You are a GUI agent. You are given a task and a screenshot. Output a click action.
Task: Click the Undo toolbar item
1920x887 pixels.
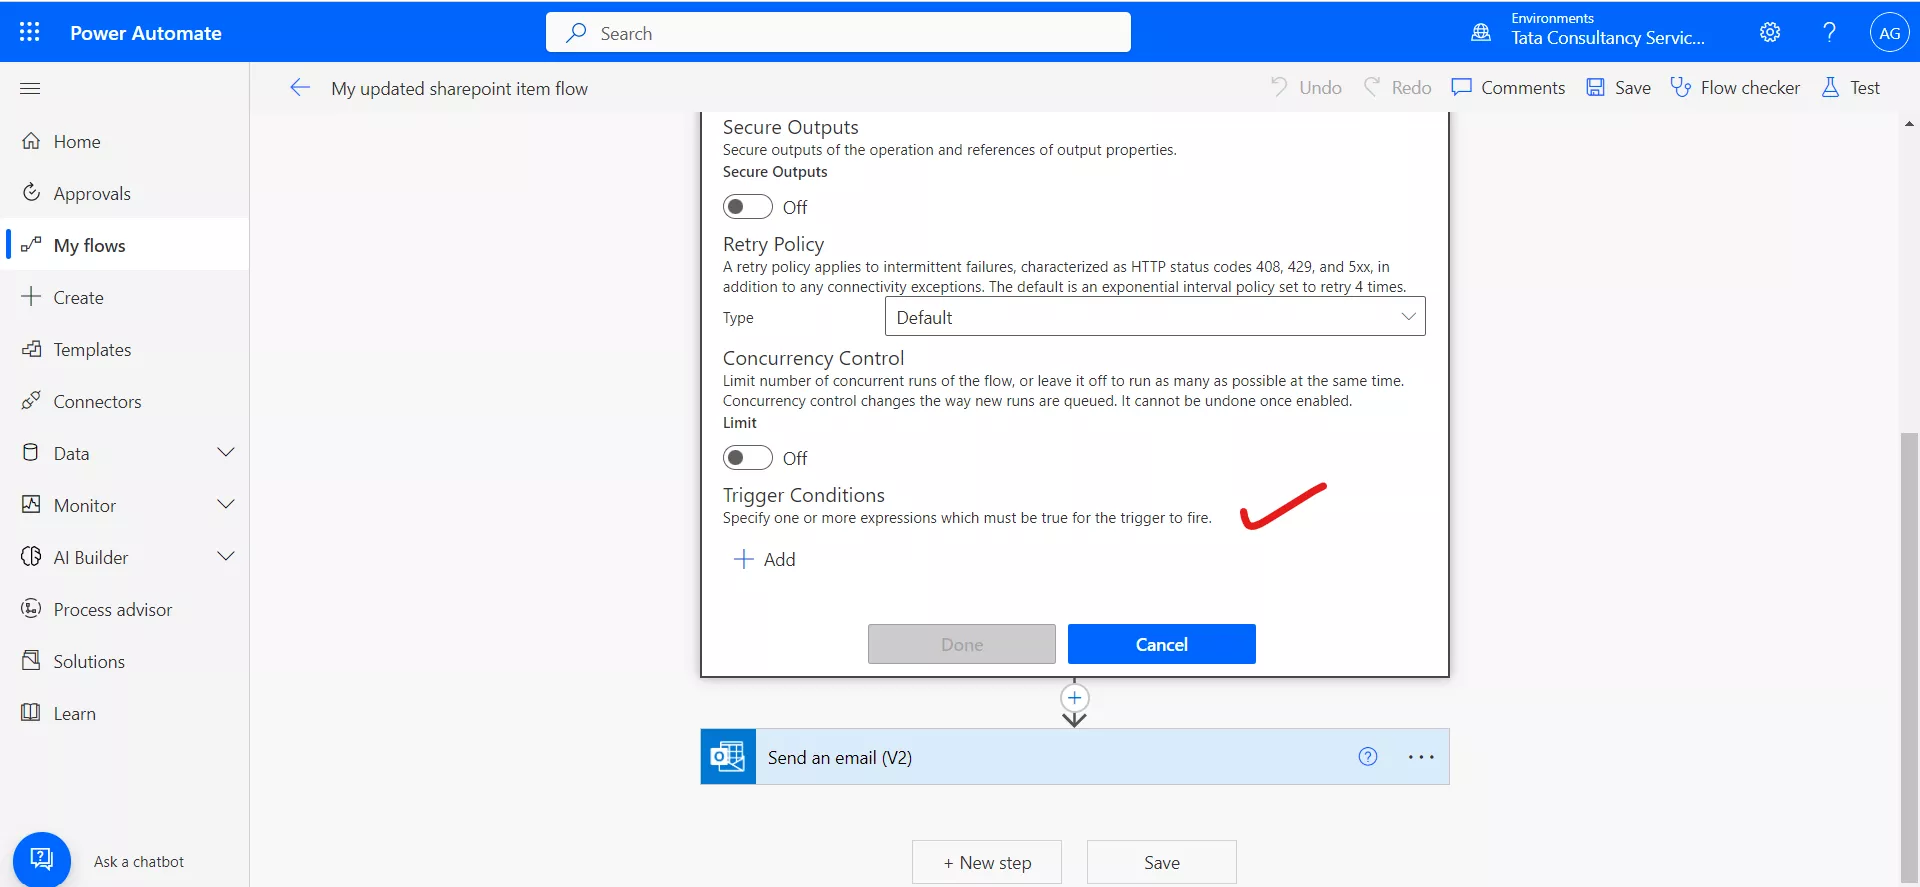coord(1306,88)
